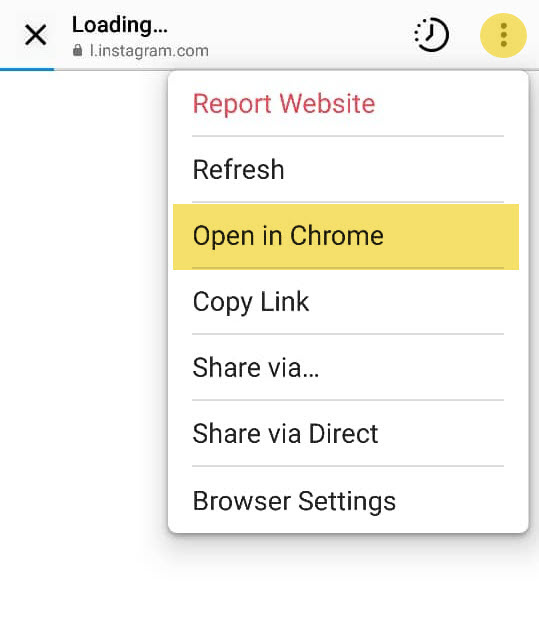Click the blue page loading progress bar
Screen dimensions: 539x624
tap(27, 69)
